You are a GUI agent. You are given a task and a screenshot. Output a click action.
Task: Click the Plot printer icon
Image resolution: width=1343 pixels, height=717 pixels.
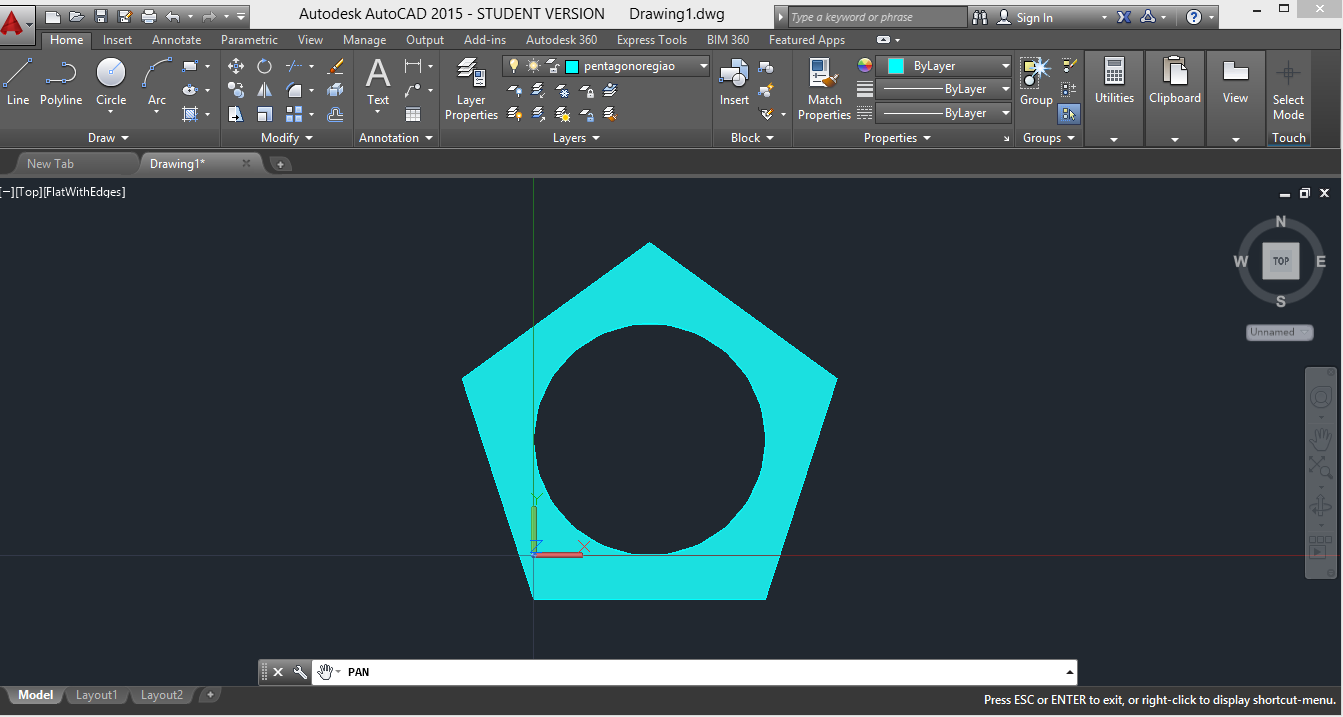pos(149,17)
